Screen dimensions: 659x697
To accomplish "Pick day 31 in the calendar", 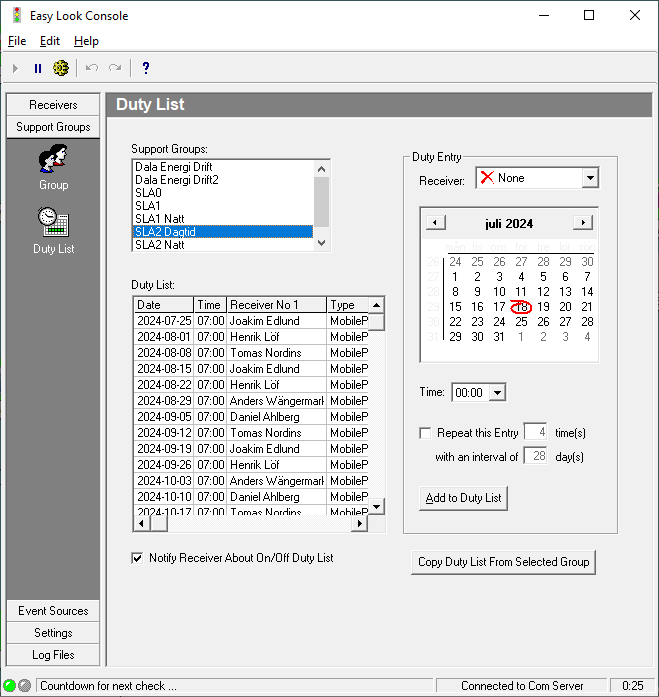I will tap(499, 337).
